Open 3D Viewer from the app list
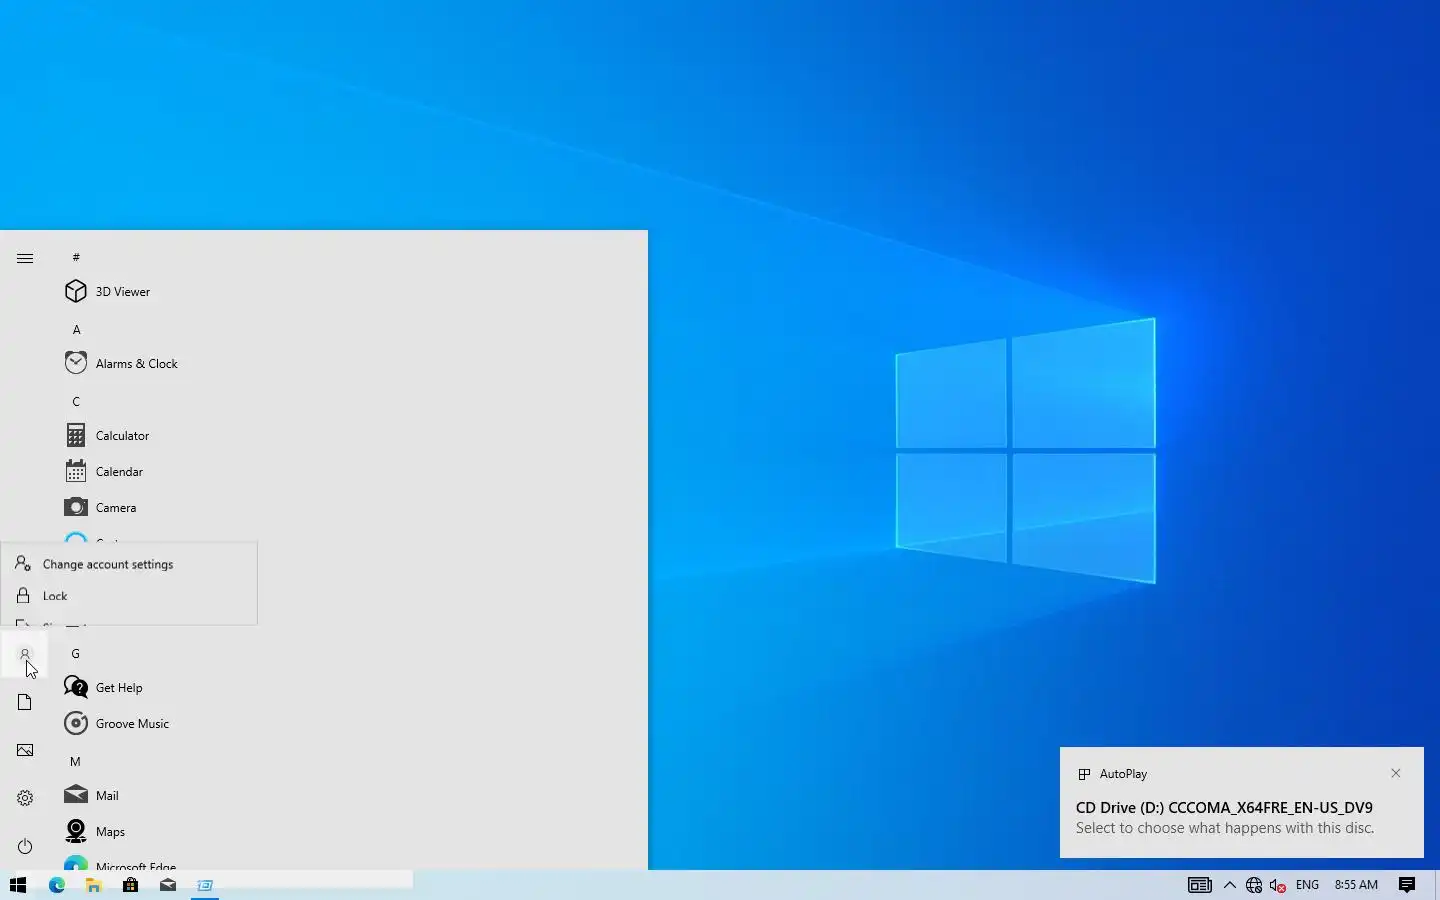The width and height of the screenshot is (1440, 900). pyautogui.click(x=107, y=291)
